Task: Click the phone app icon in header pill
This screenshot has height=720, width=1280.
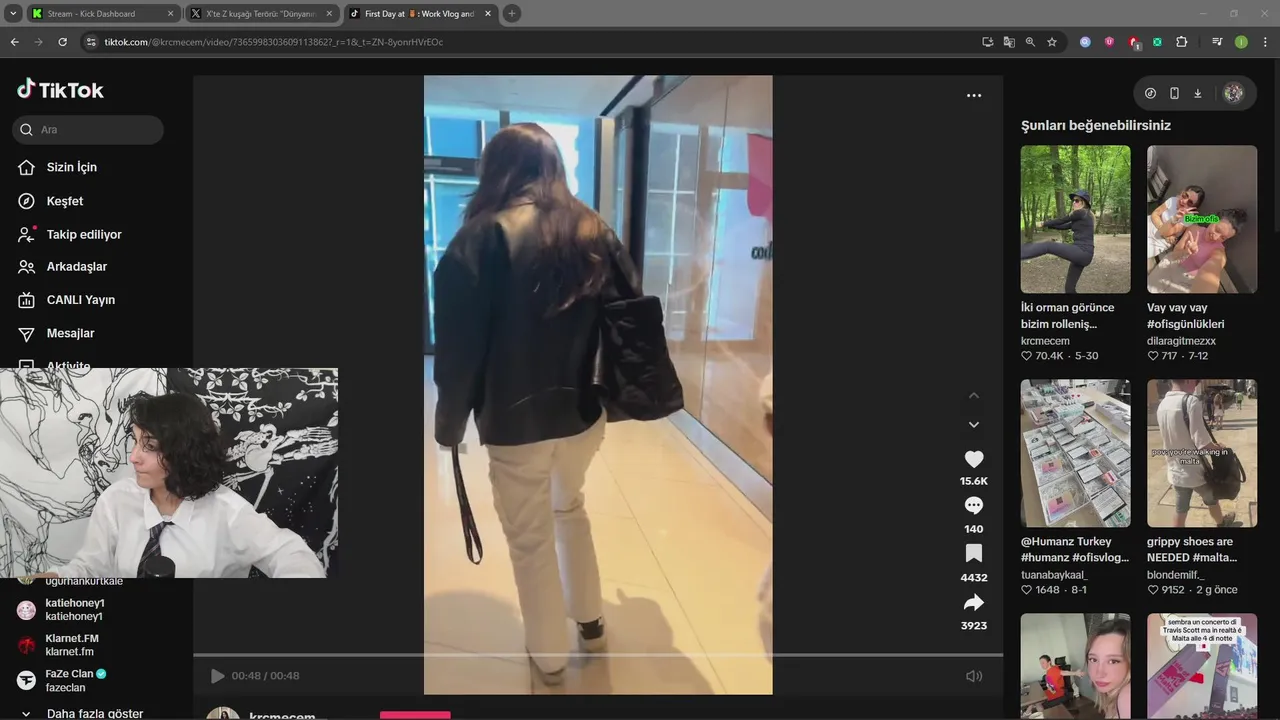Action: [1174, 93]
